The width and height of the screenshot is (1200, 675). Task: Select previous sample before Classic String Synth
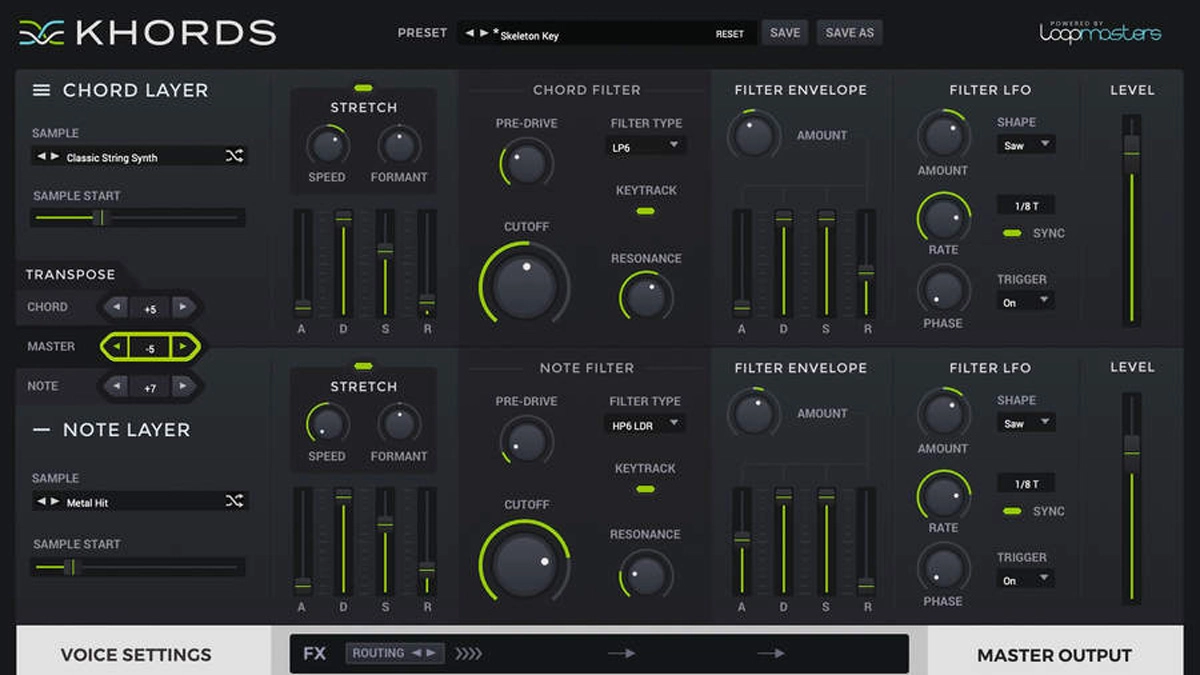click(x=42, y=157)
